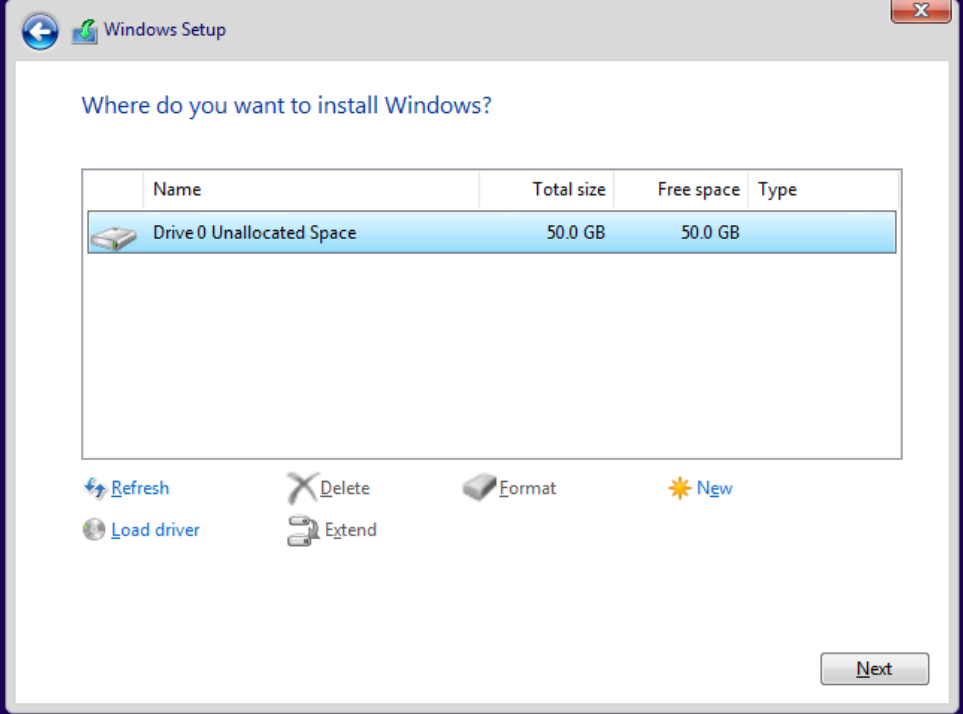Click the Load driver disc icon
The width and height of the screenshot is (963, 714).
tap(94, 530)
